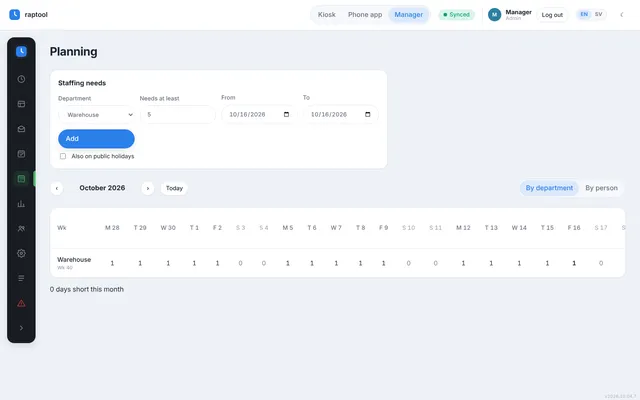The image size is (640, 400).
Task: Click the Wk column header
Action: [62, 228]
